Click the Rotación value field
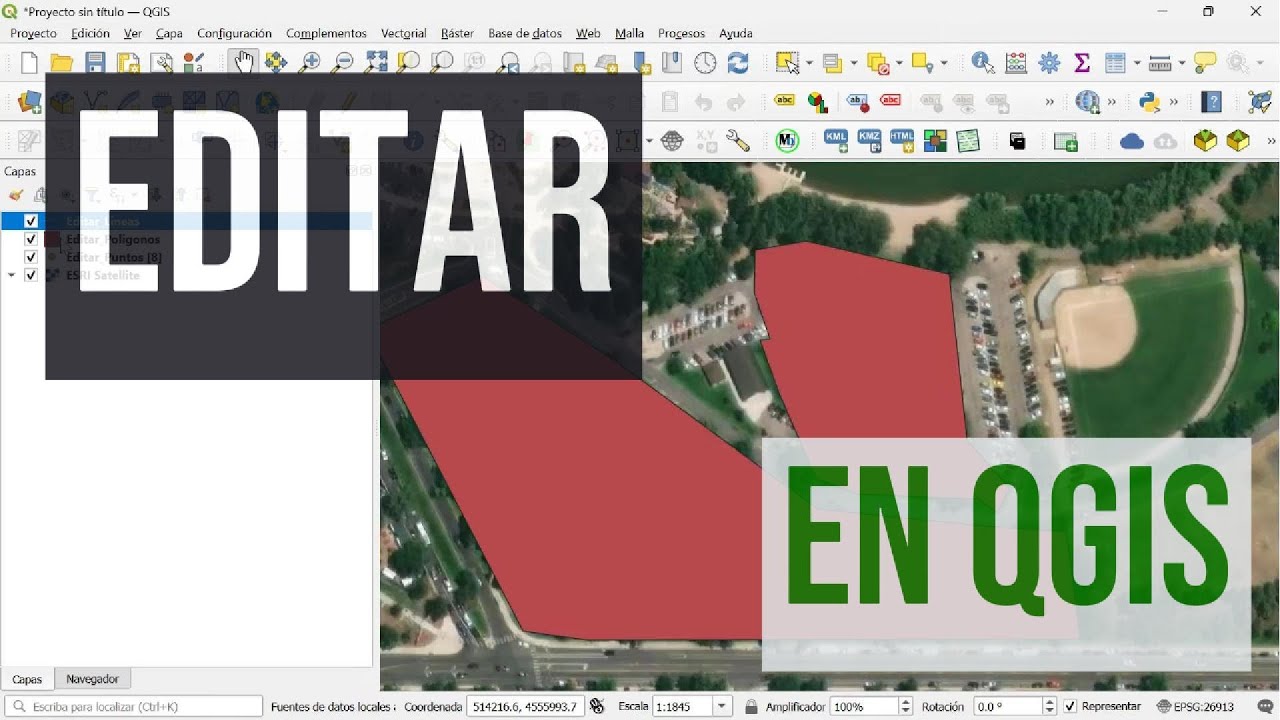 tap(1008, 706)
